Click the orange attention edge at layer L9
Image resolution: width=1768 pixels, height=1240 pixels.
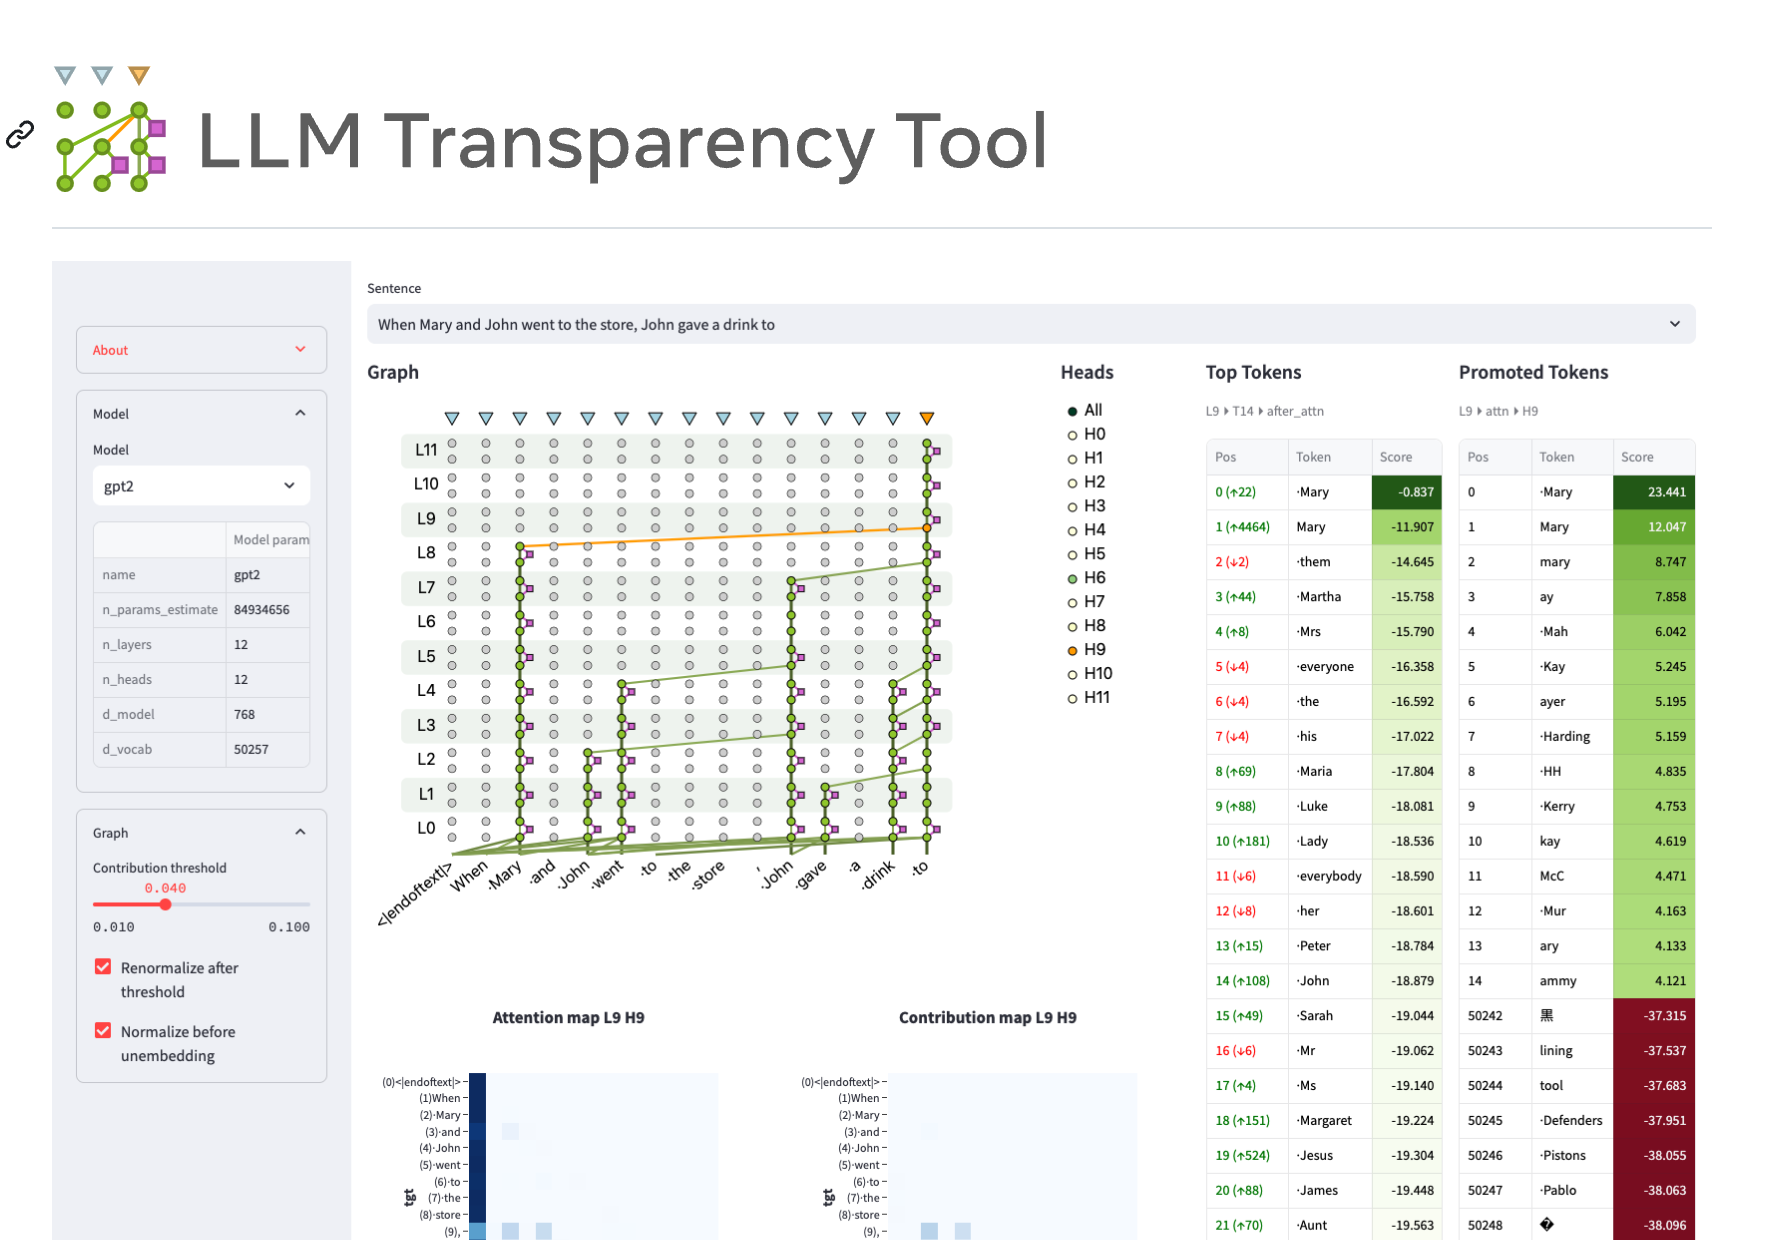point(723,537)
